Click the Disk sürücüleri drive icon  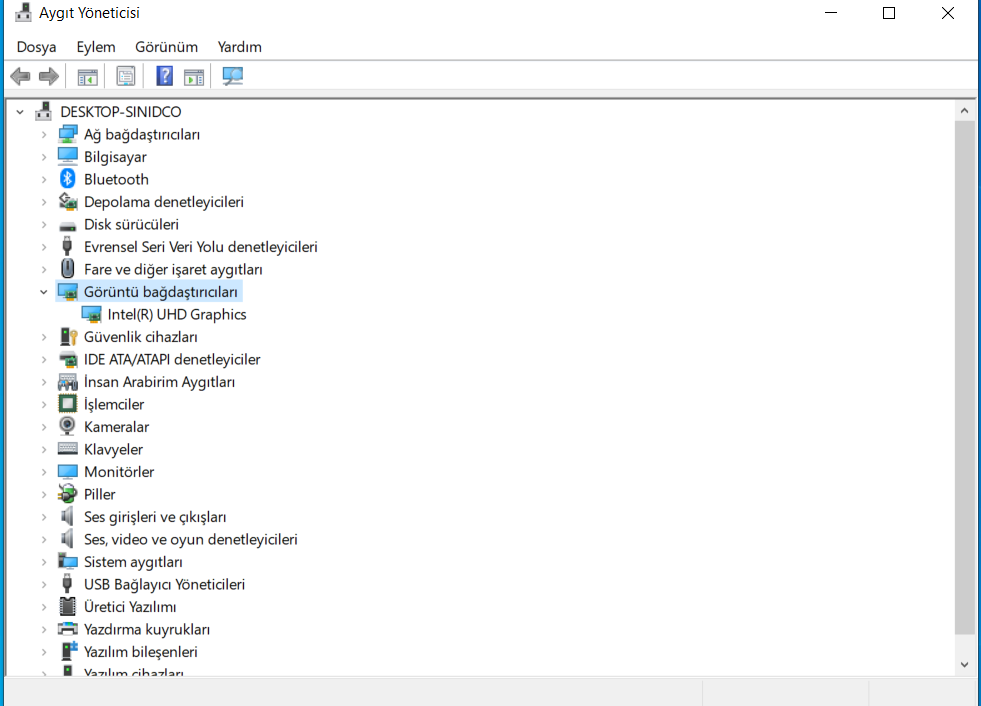(68, 225)
